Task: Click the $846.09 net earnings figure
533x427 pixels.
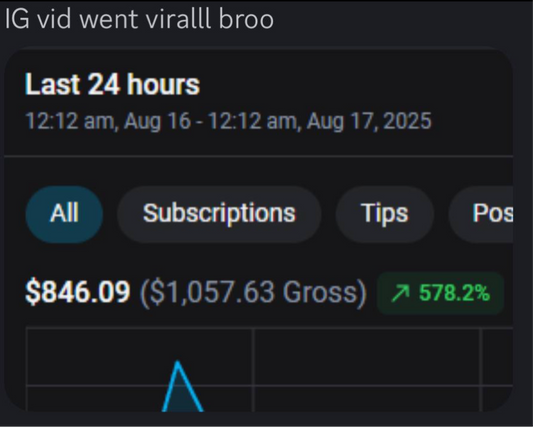Action: point(78,292)
